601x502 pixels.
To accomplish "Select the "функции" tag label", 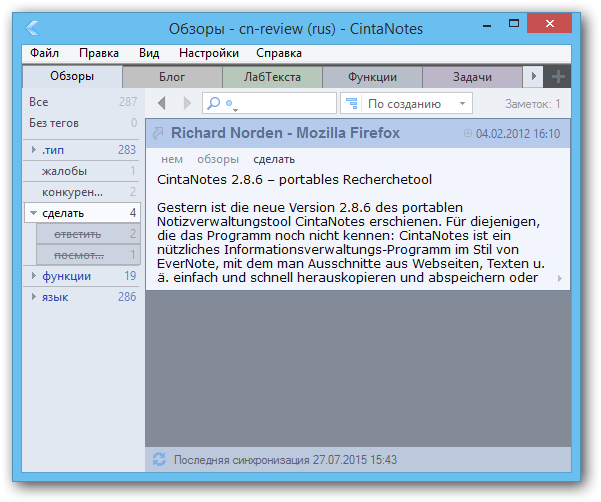I will [66, 276].
